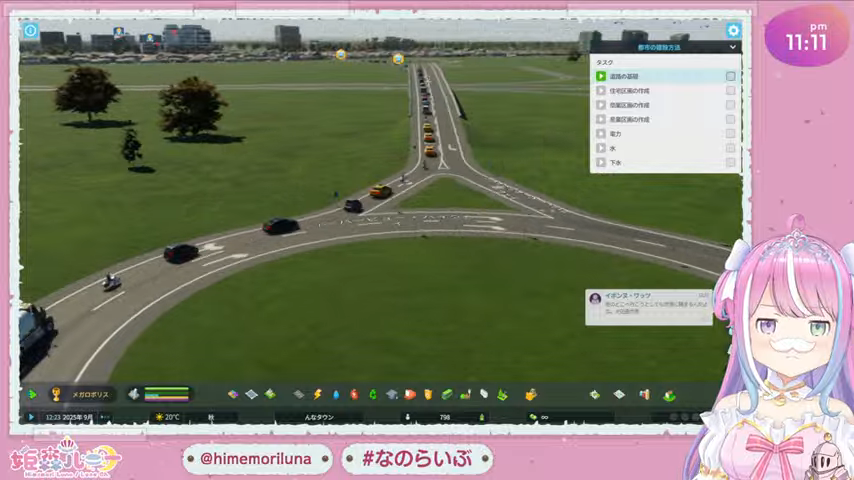Expand the 下水 task play arrow
Screen dimensions: 854x480
(601, 162)
